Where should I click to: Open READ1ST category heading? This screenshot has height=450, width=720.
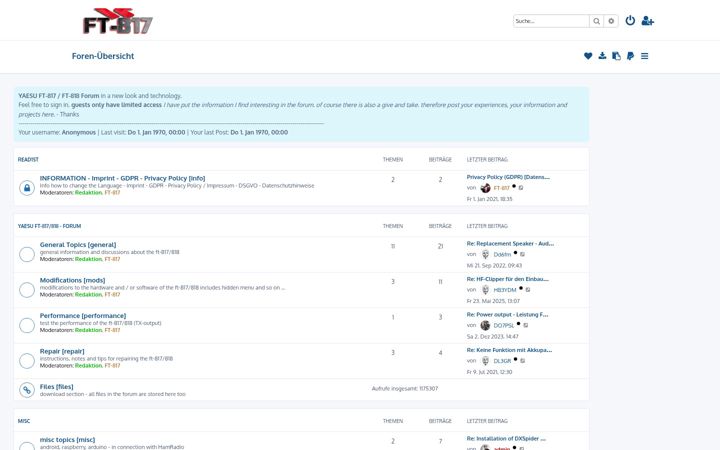point(28,160)
